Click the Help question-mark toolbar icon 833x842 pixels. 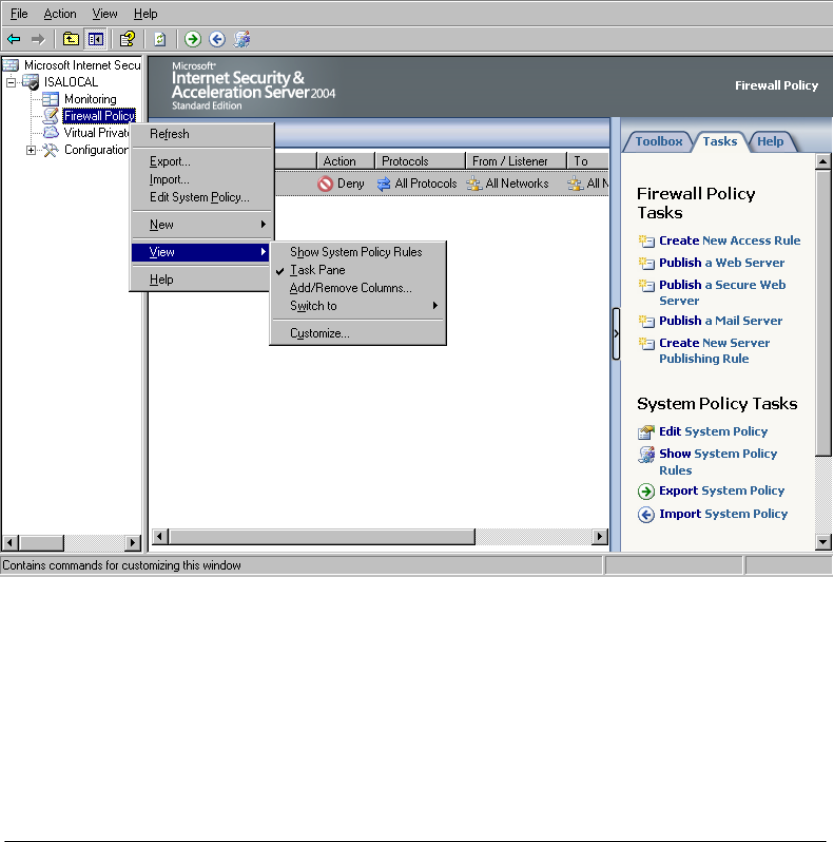coord(127,39)
